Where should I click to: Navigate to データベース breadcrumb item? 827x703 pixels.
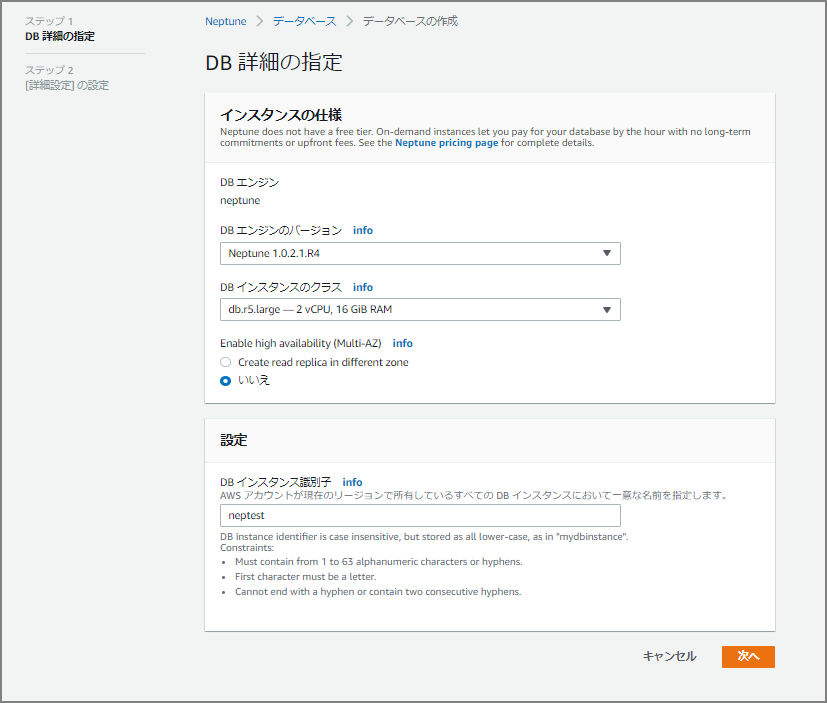click(x=303, y=21)
